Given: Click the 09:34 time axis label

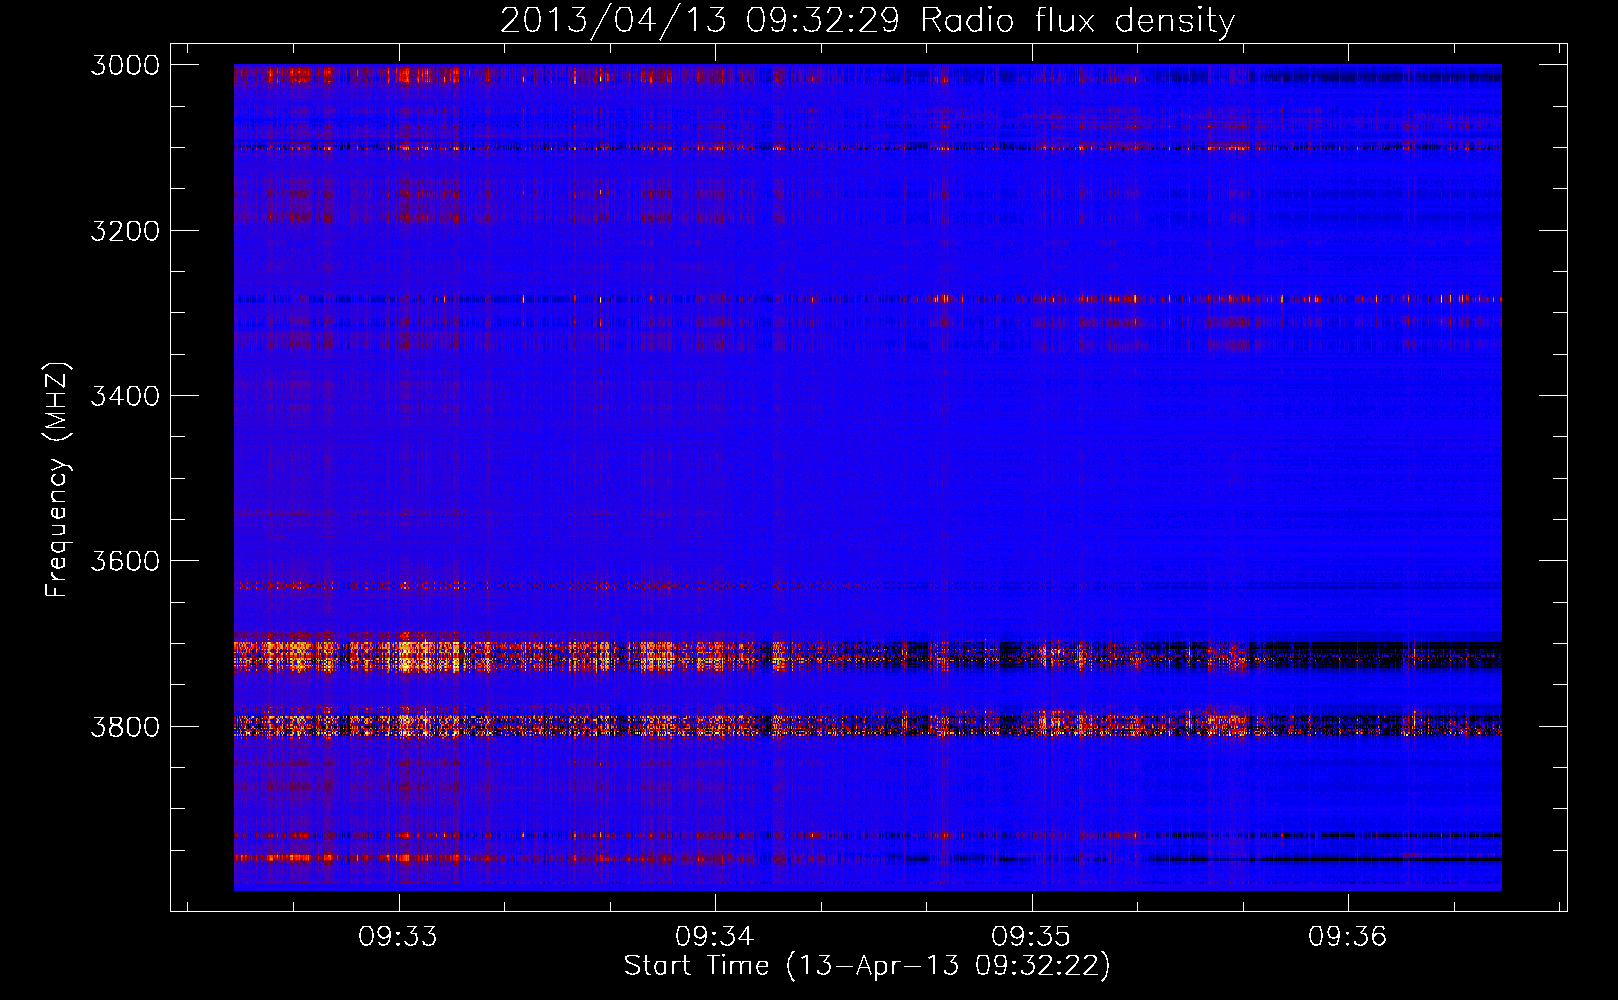Looking at the screenshot, I should click(x=714, y=937).
